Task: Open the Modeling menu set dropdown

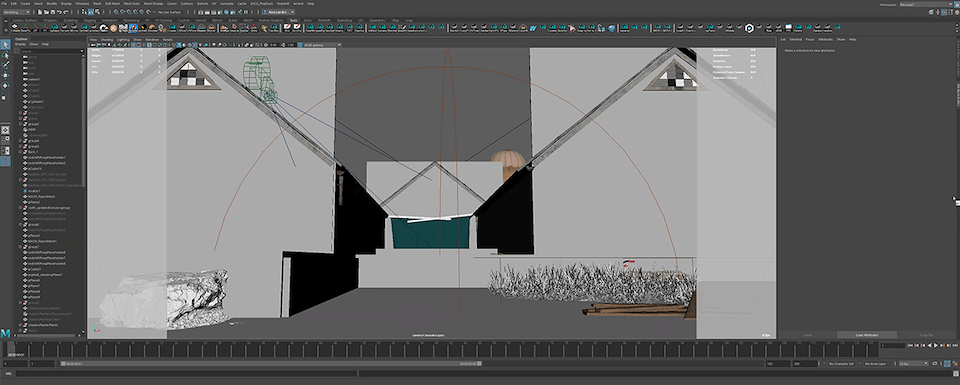Action: [16, 12]
